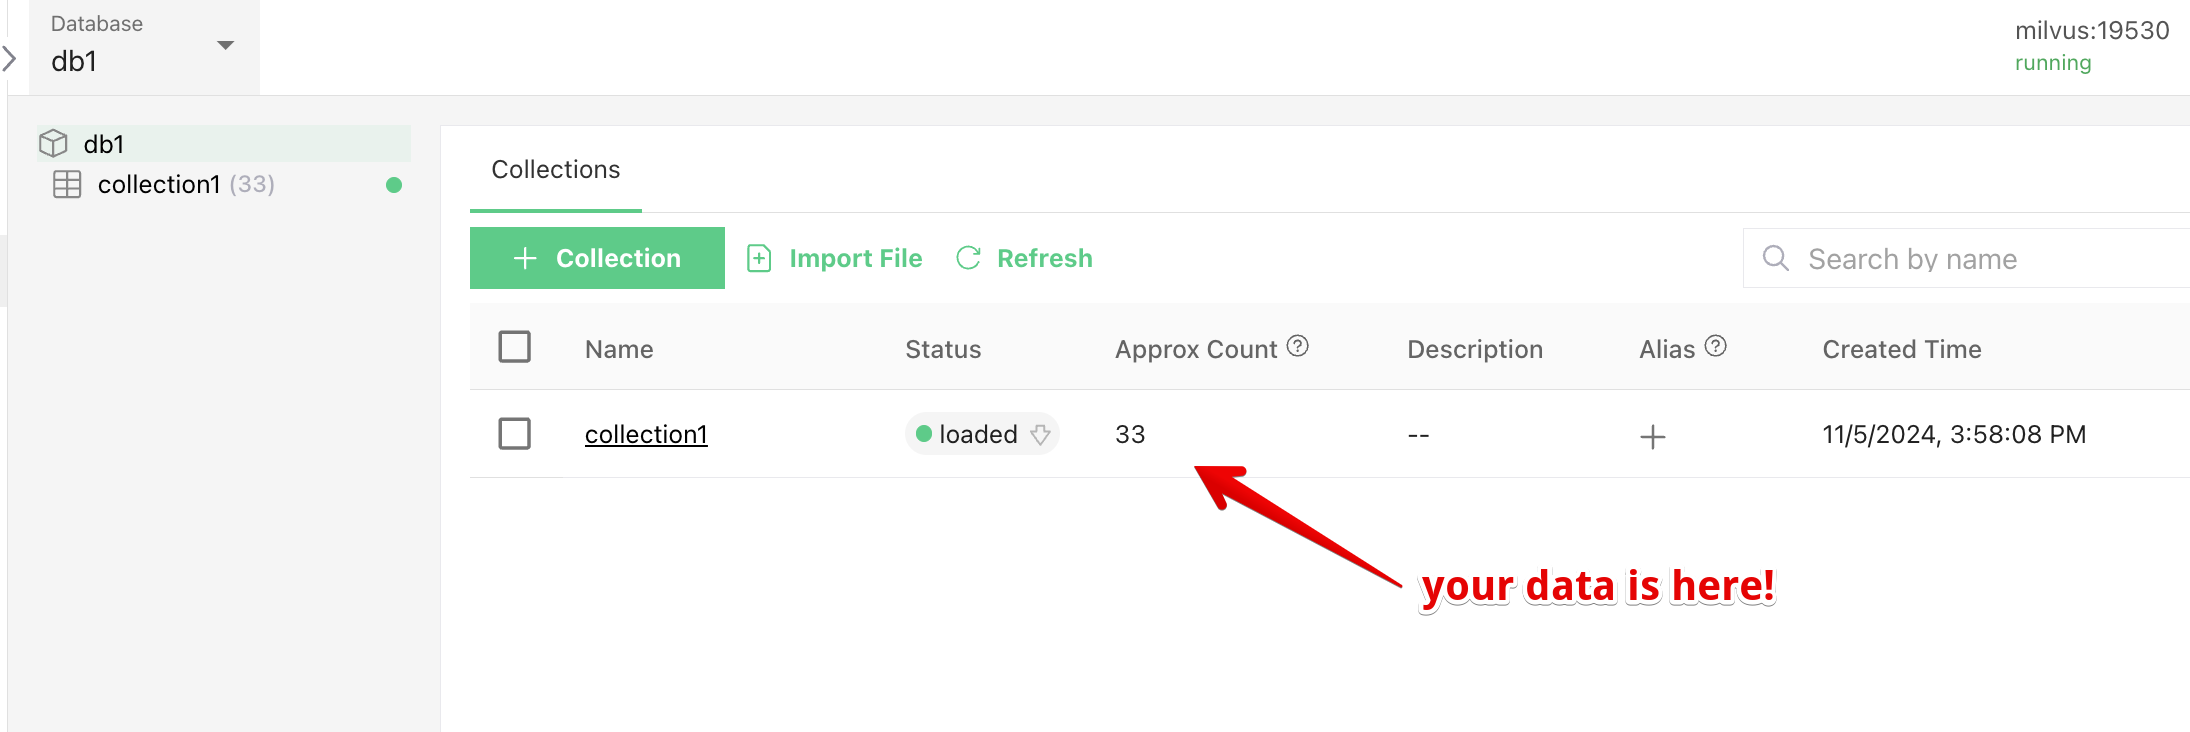Screen dimensions: 2190x732
Task: Click the db1 database cube icon
Action: point(53,144)
